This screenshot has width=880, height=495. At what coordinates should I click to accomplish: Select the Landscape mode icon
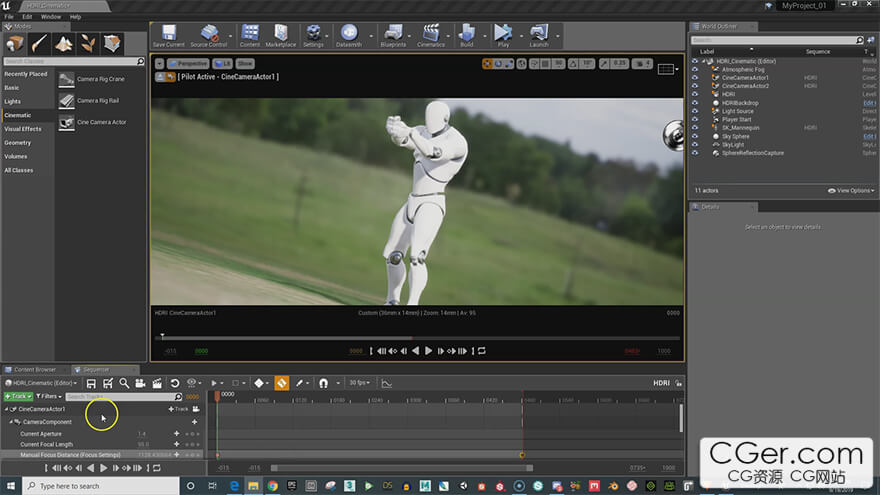(63, 43)
